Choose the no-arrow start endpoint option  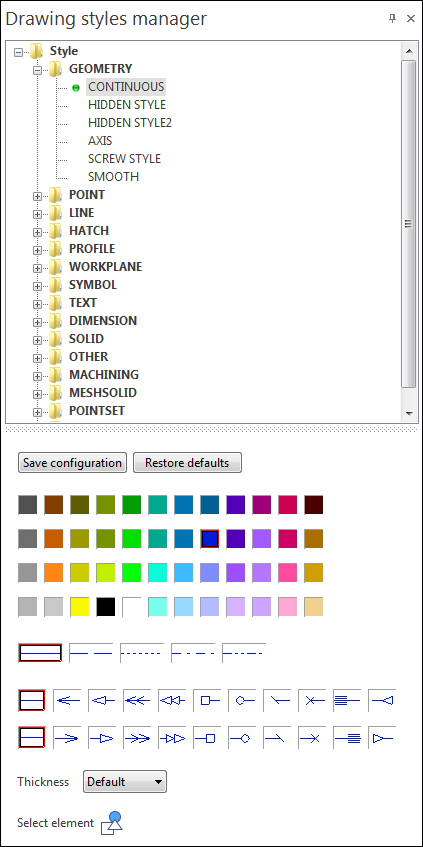32,700
